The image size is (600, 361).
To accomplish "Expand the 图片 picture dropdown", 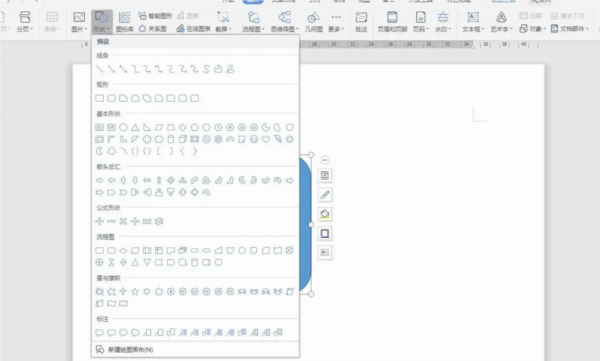I will pyautogui.click(x=79, y=21).
